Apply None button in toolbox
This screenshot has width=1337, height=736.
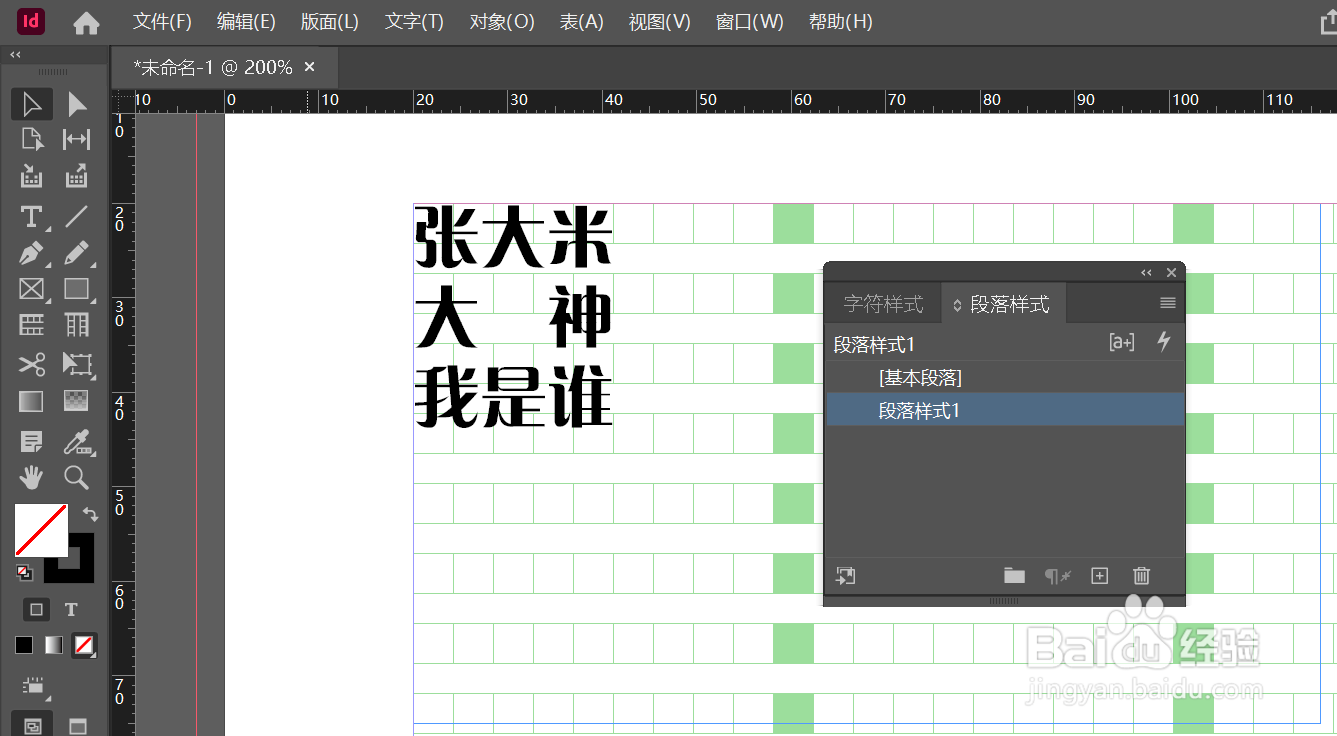84,645
